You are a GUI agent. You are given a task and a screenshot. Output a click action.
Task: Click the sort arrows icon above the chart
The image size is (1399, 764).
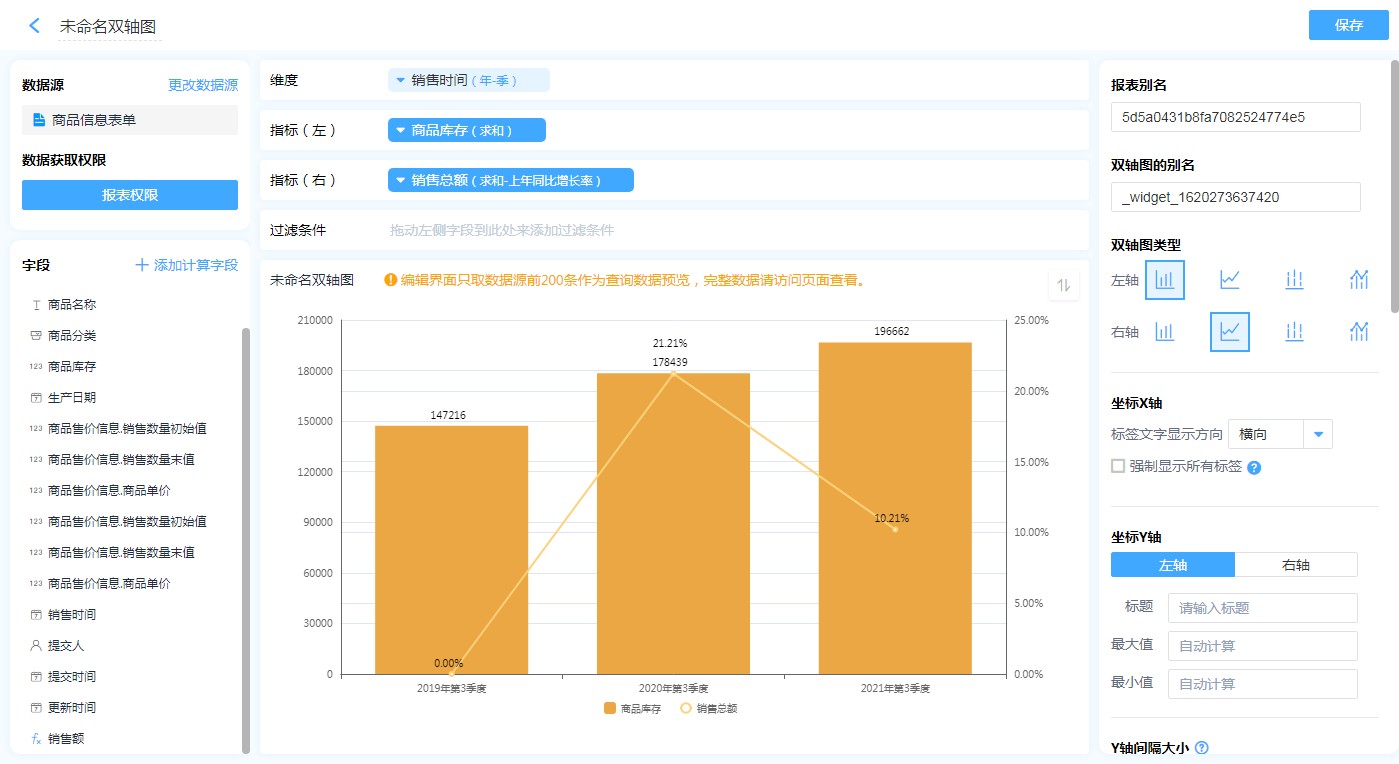pyautogui.click(x=1063, y=286)
